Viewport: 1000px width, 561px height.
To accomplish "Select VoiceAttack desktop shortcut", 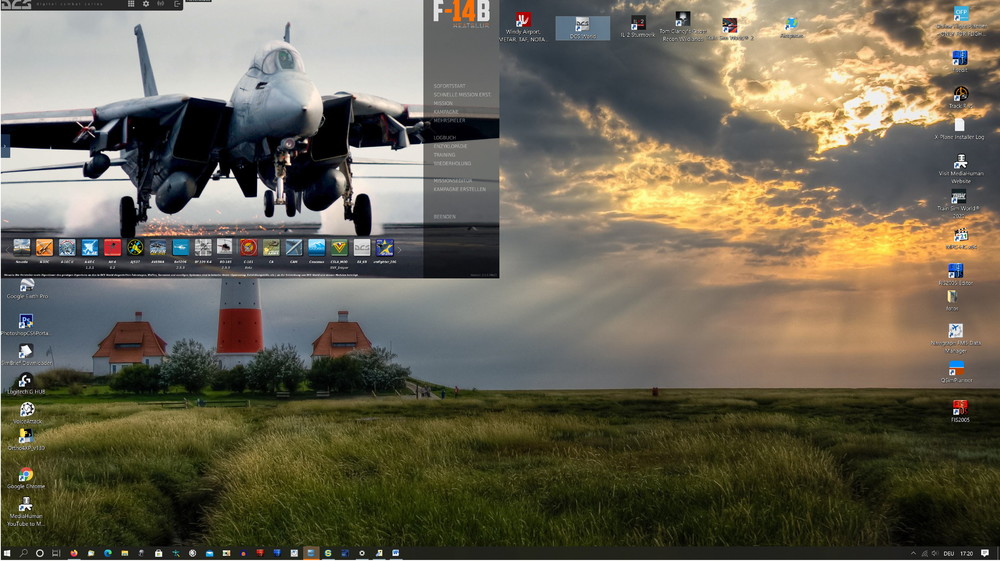I will (27, 413).
